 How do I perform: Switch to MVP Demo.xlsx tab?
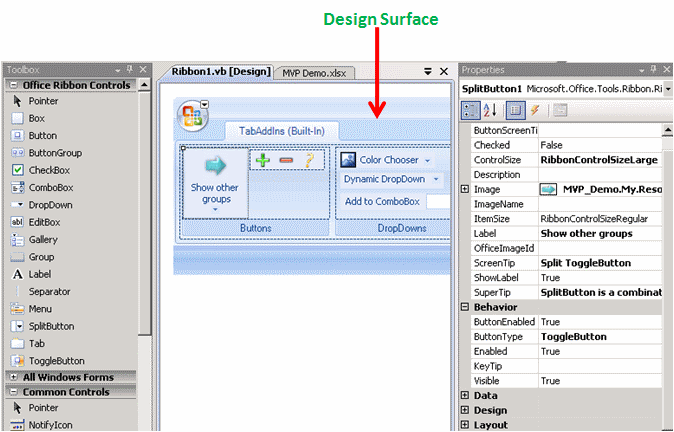click(314, 73)
